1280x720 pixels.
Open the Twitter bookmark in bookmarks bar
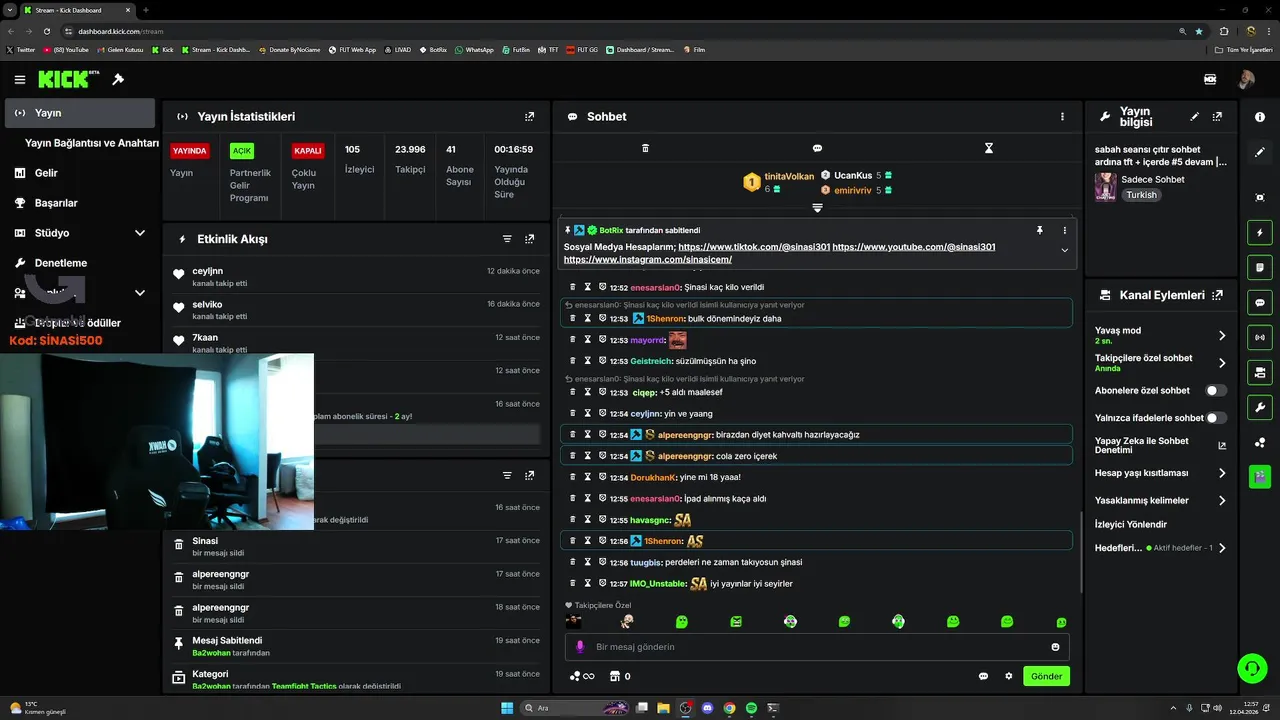tap(20, 49)
